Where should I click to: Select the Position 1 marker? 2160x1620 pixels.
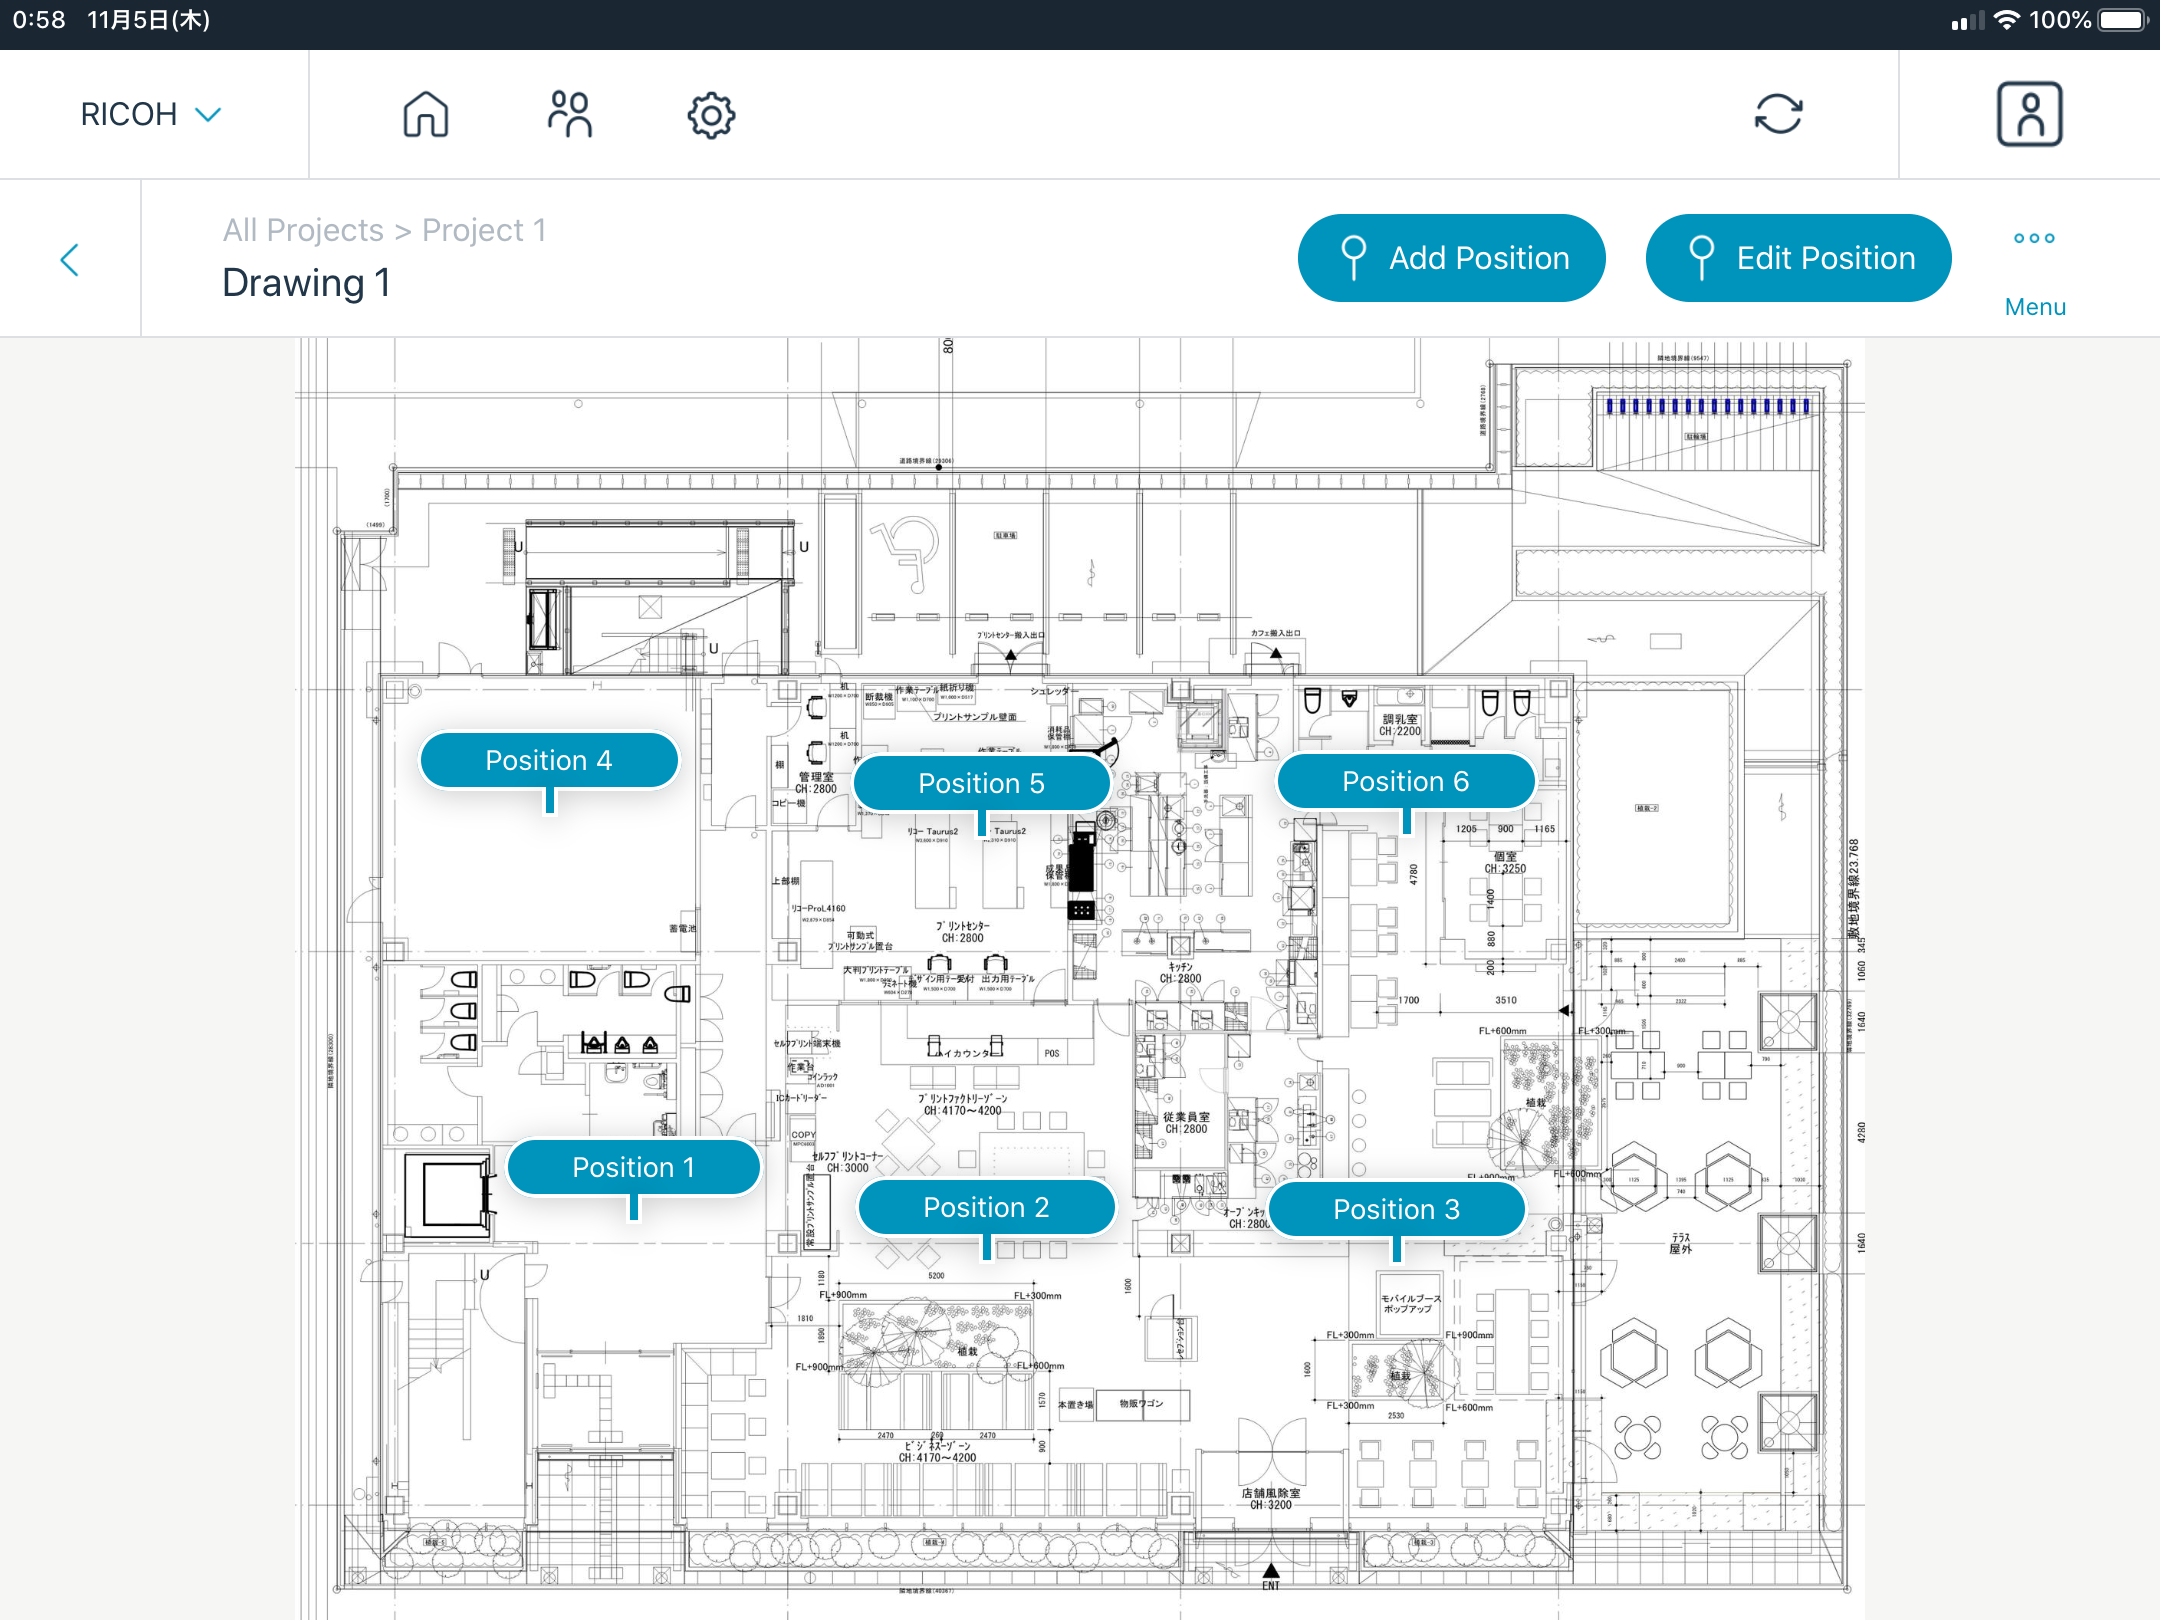click(x=633, y=1167)
